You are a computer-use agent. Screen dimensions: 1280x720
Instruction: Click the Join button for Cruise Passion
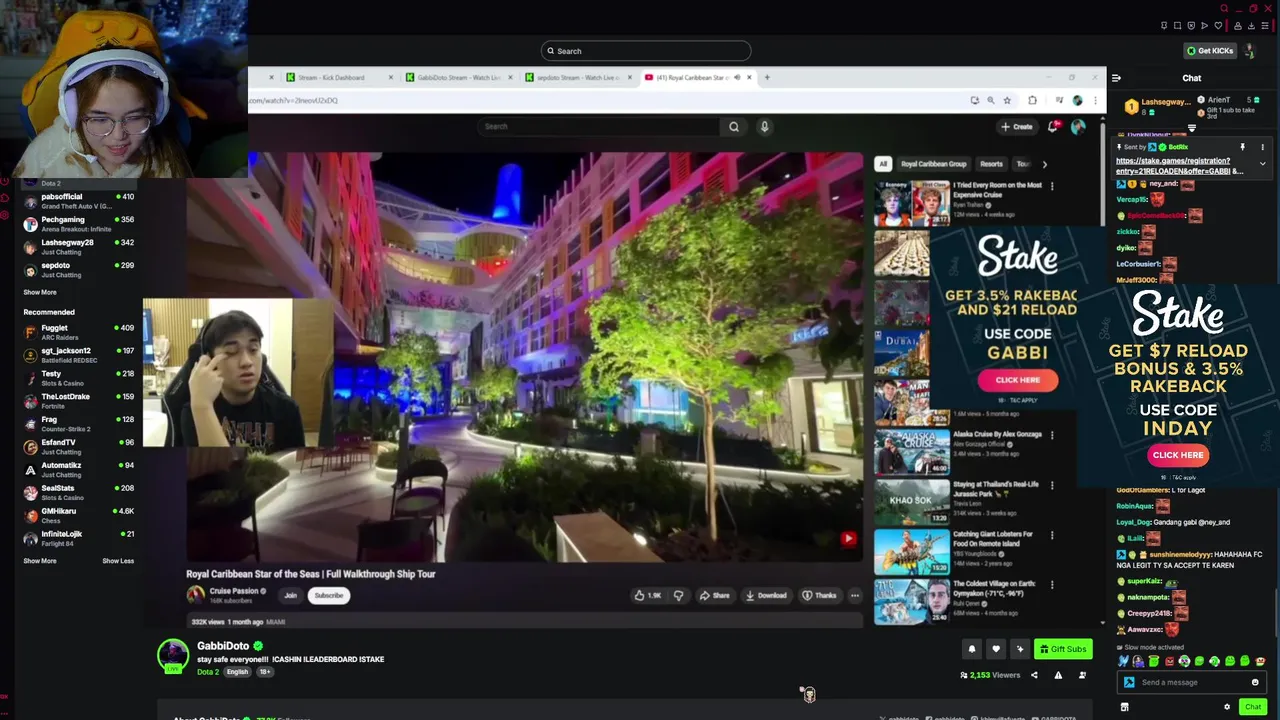pyautogui.click(x=290, y=595)
